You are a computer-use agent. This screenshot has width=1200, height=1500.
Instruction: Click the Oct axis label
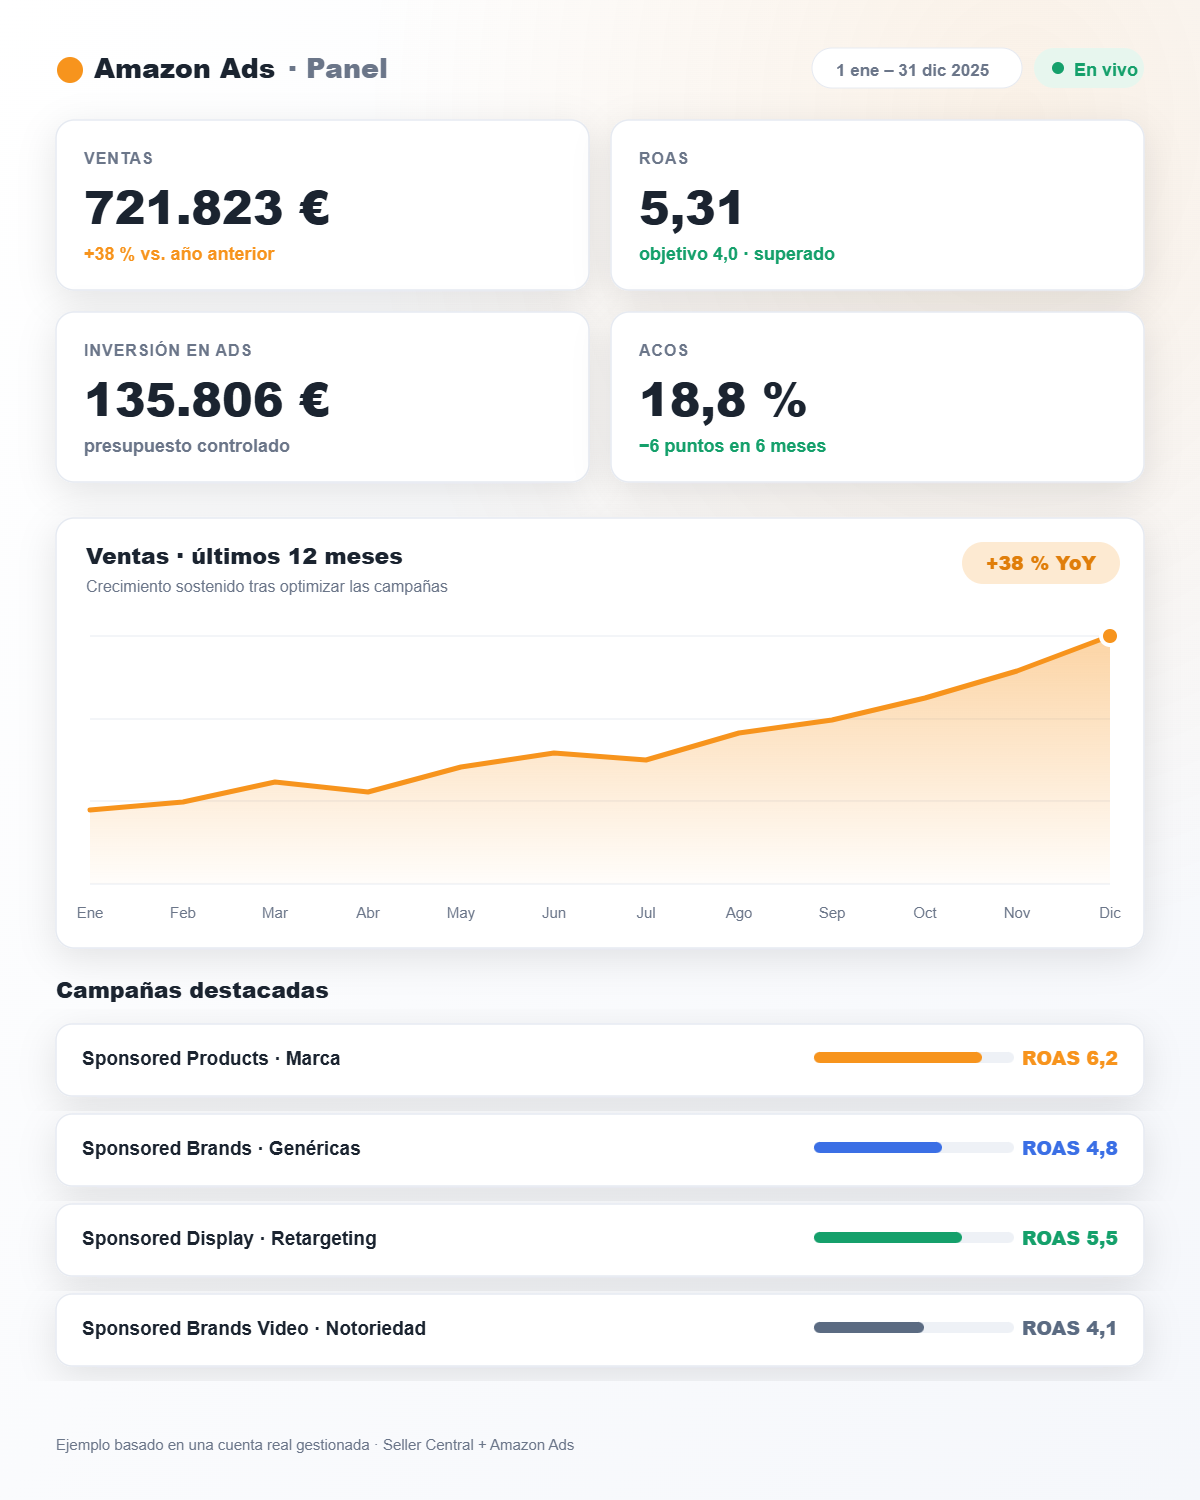tap(925, 913)
